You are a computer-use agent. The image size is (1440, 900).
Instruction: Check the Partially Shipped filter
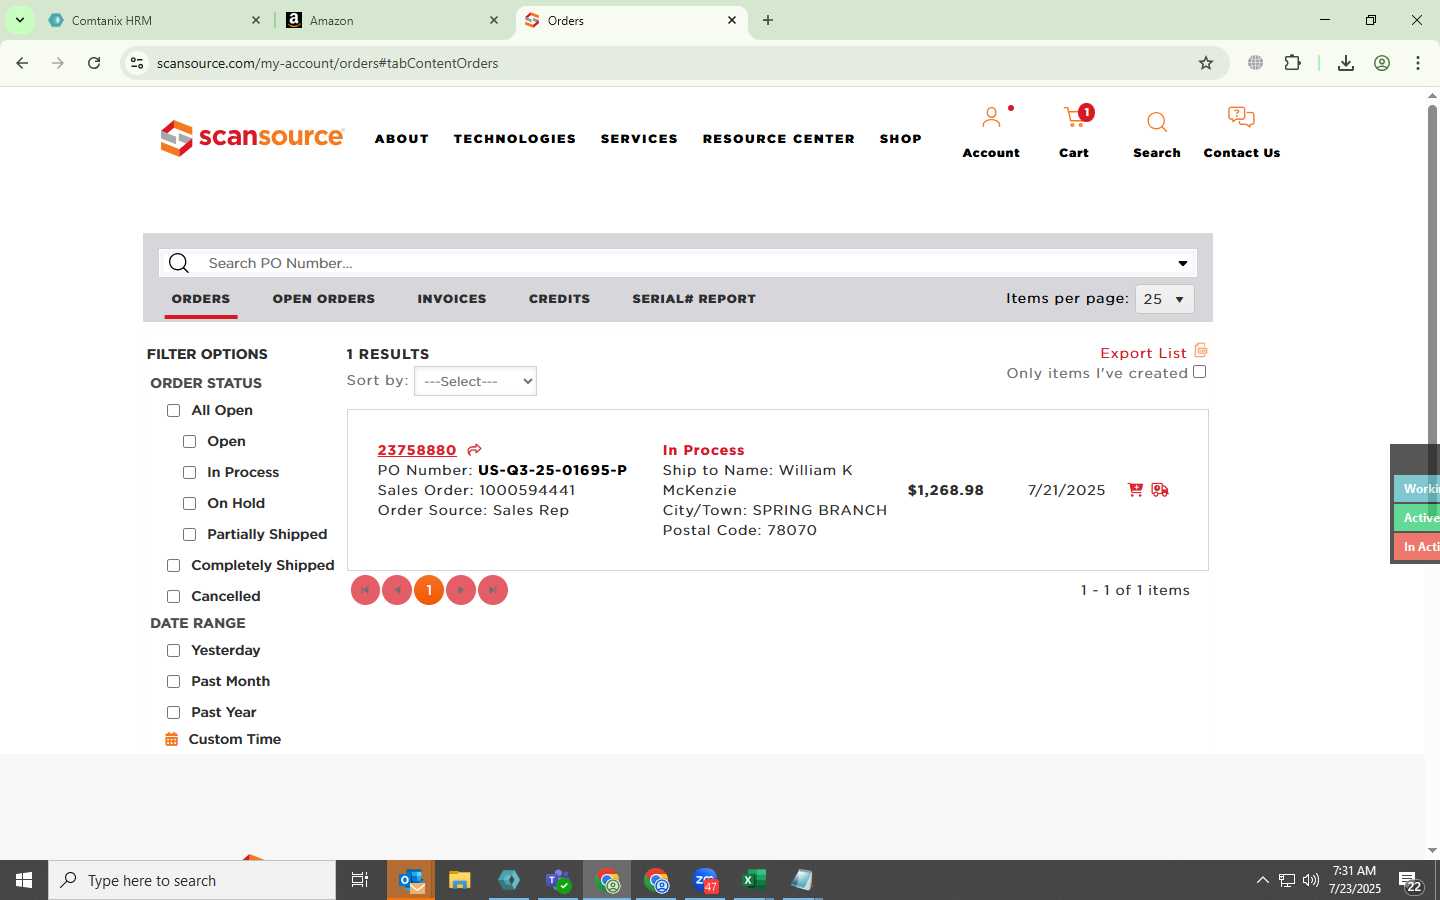[x=190, y=534]
